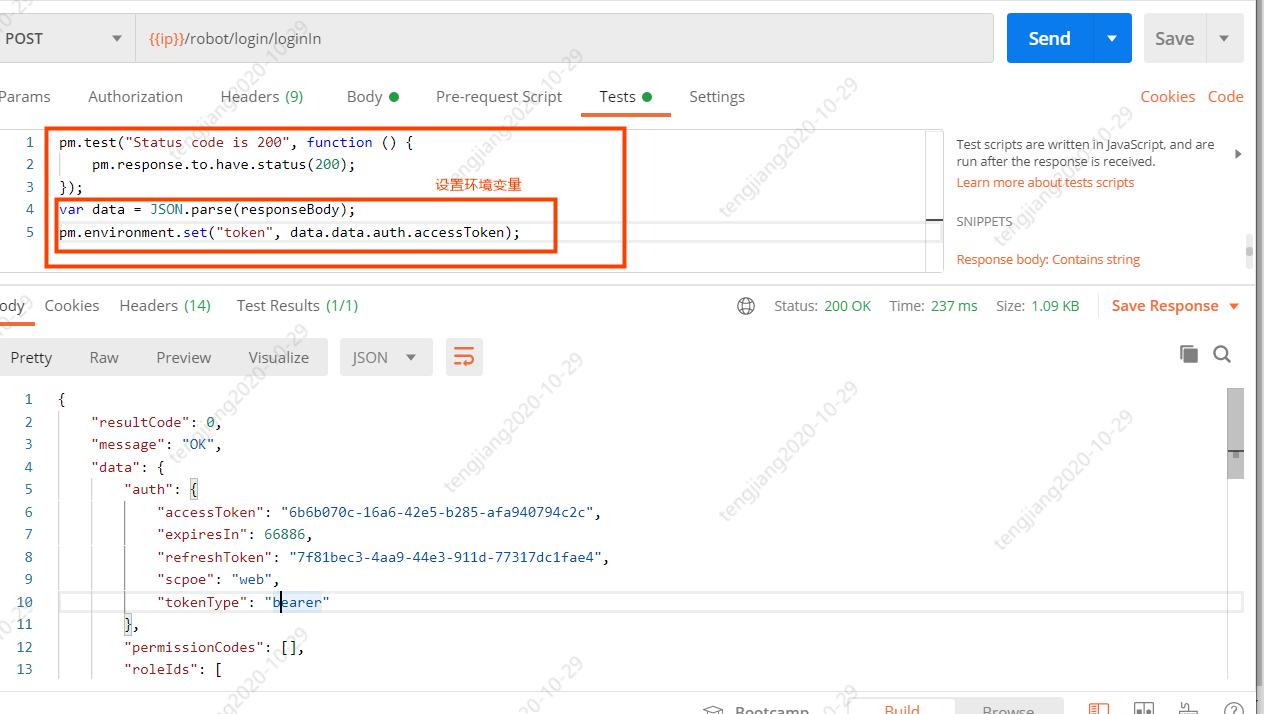
Task: Open the Params tab
Action: pyautogui.click(x=25, y=97)
